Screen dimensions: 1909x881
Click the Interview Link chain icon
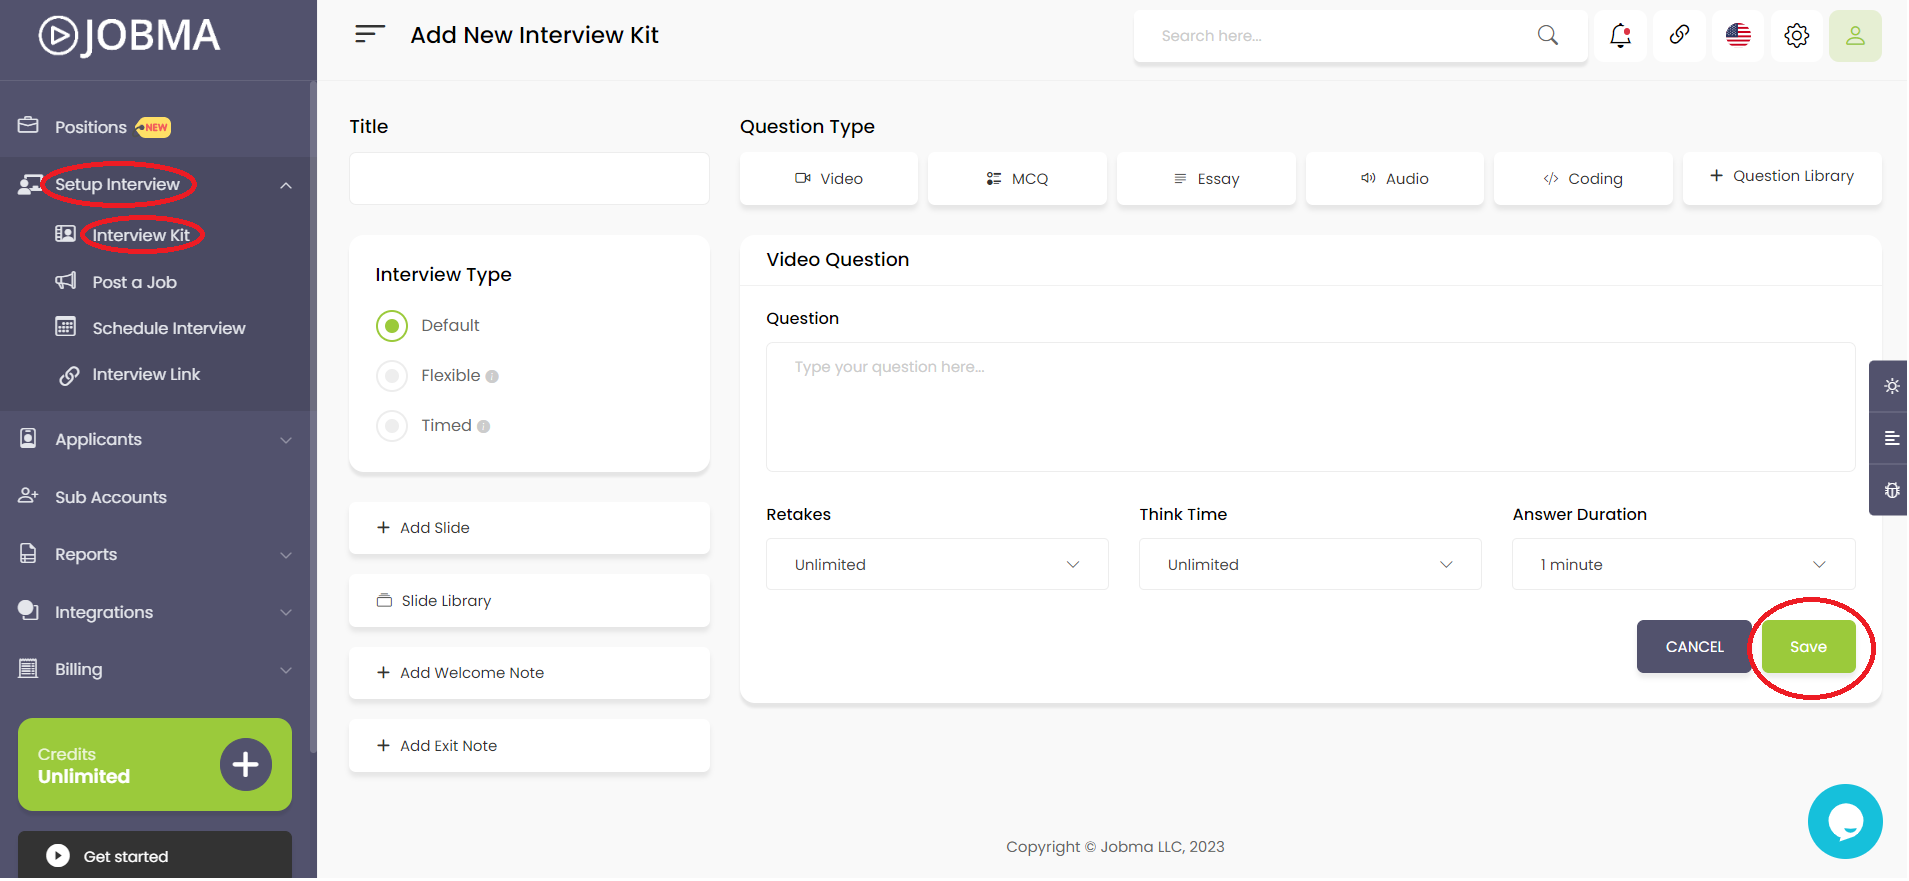click(x=69, y=375)
